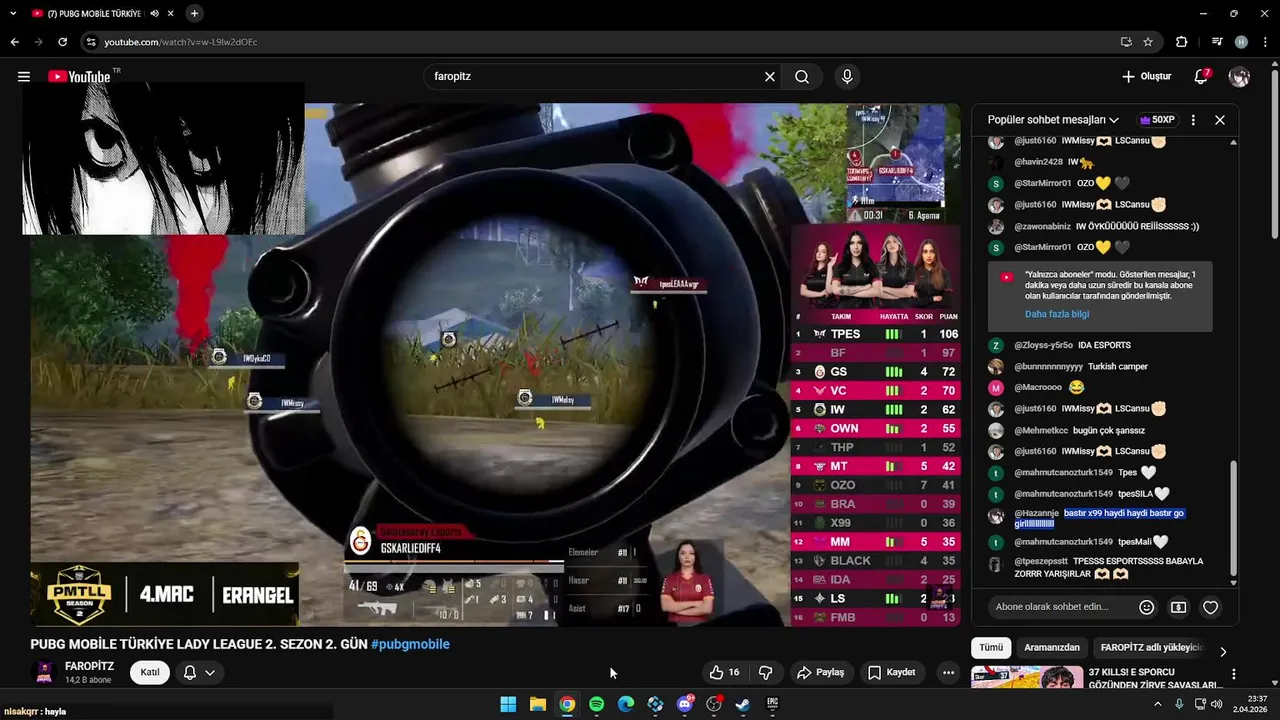
Task: Open Daha fazla bilgi link
Action: 1057,314
